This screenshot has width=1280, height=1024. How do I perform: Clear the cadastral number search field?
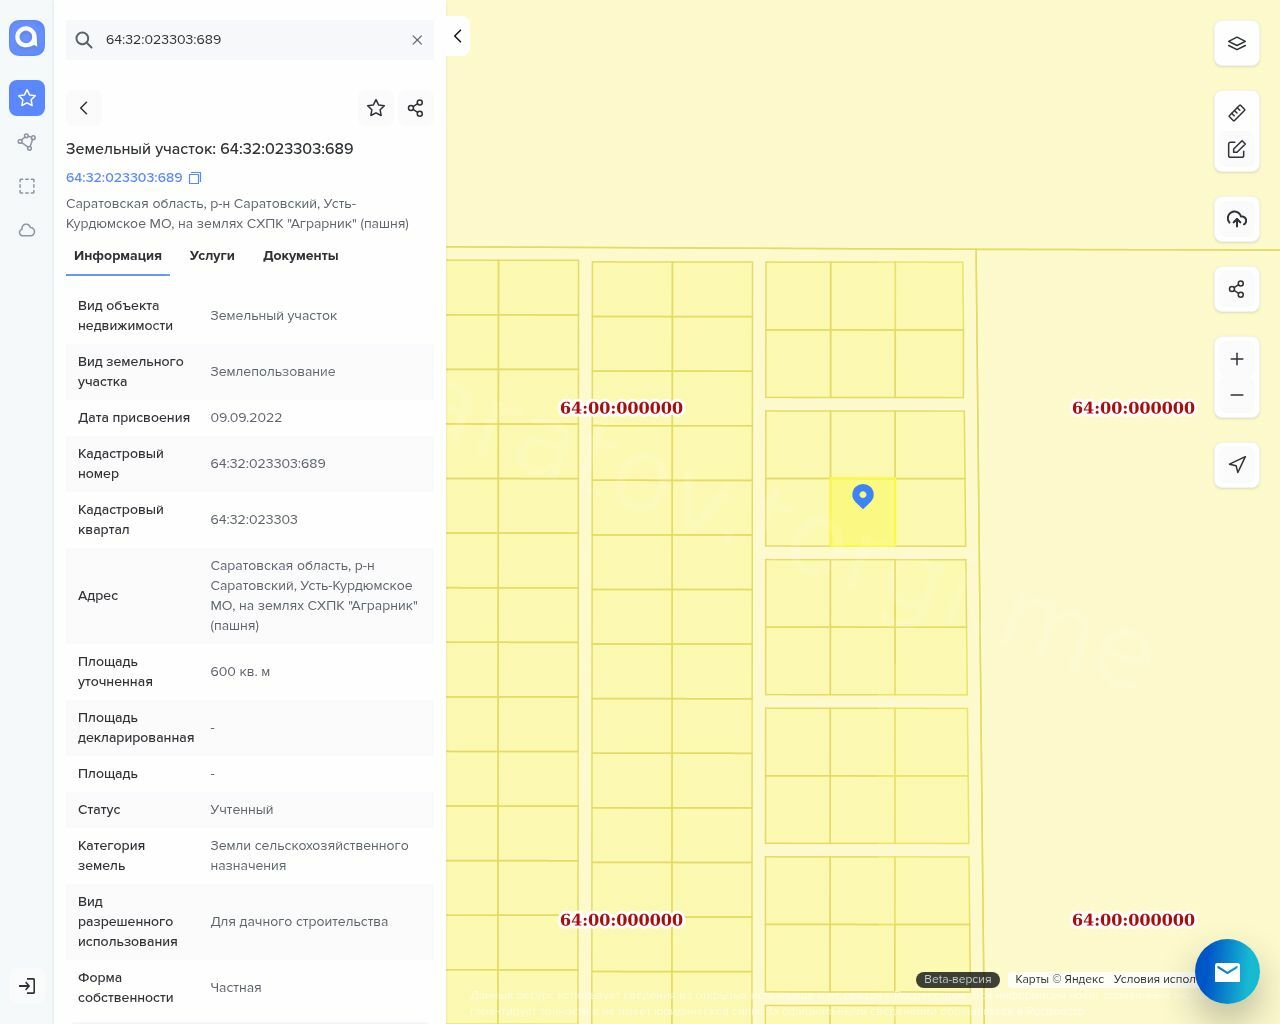point(417,40)
